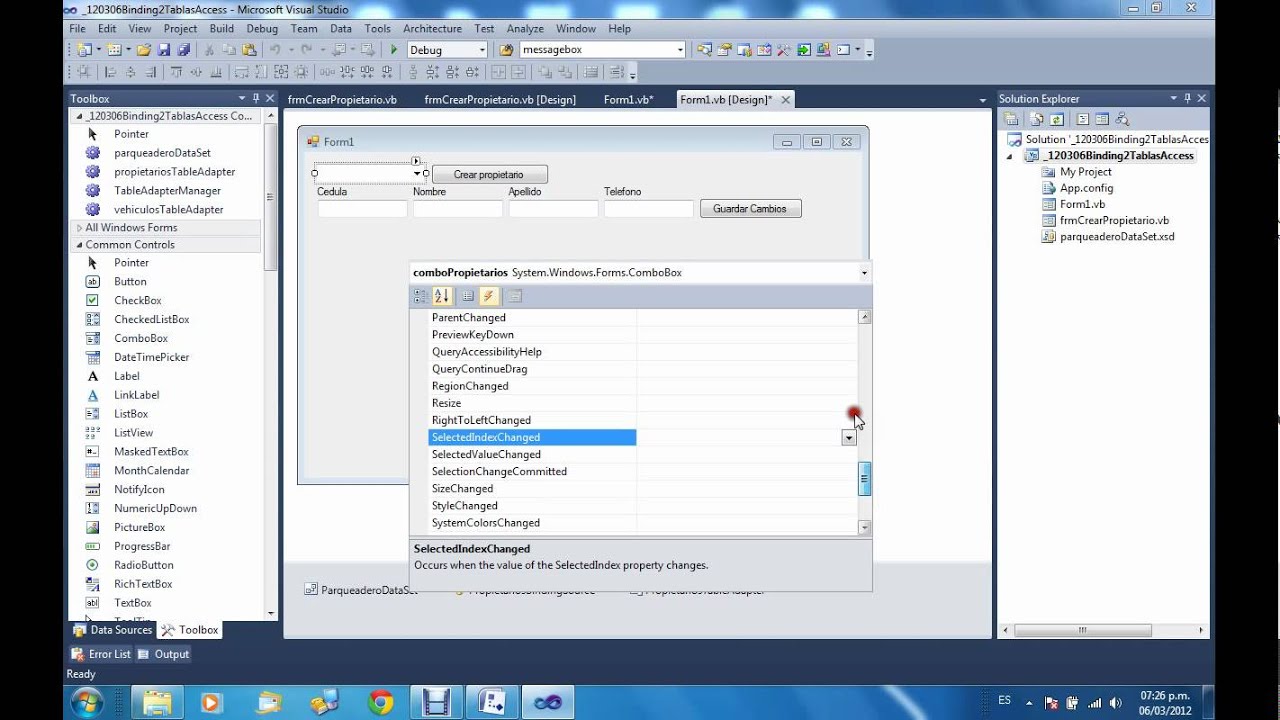The width and height of the screenshot is (1280, 720).
Task: Show properties list in Properties window
Action: point(468,296)
